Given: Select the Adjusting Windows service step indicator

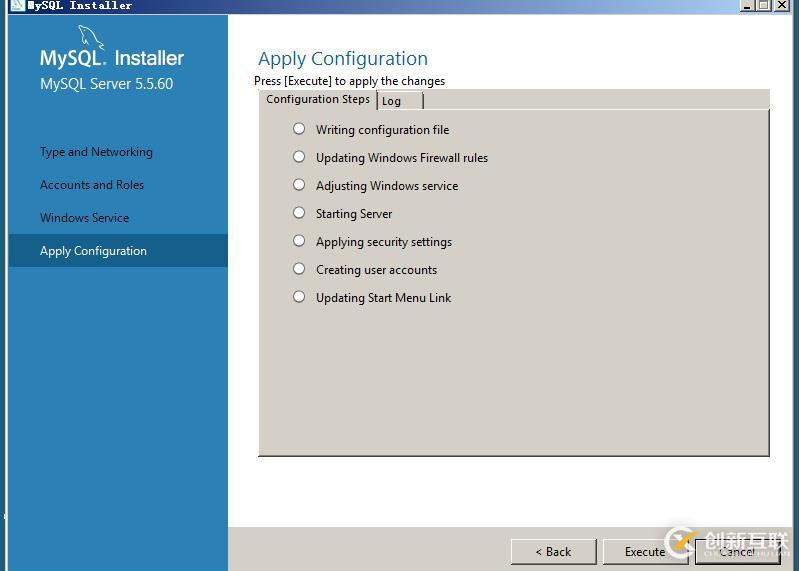Looking at the screenshot, I should 299,185.
